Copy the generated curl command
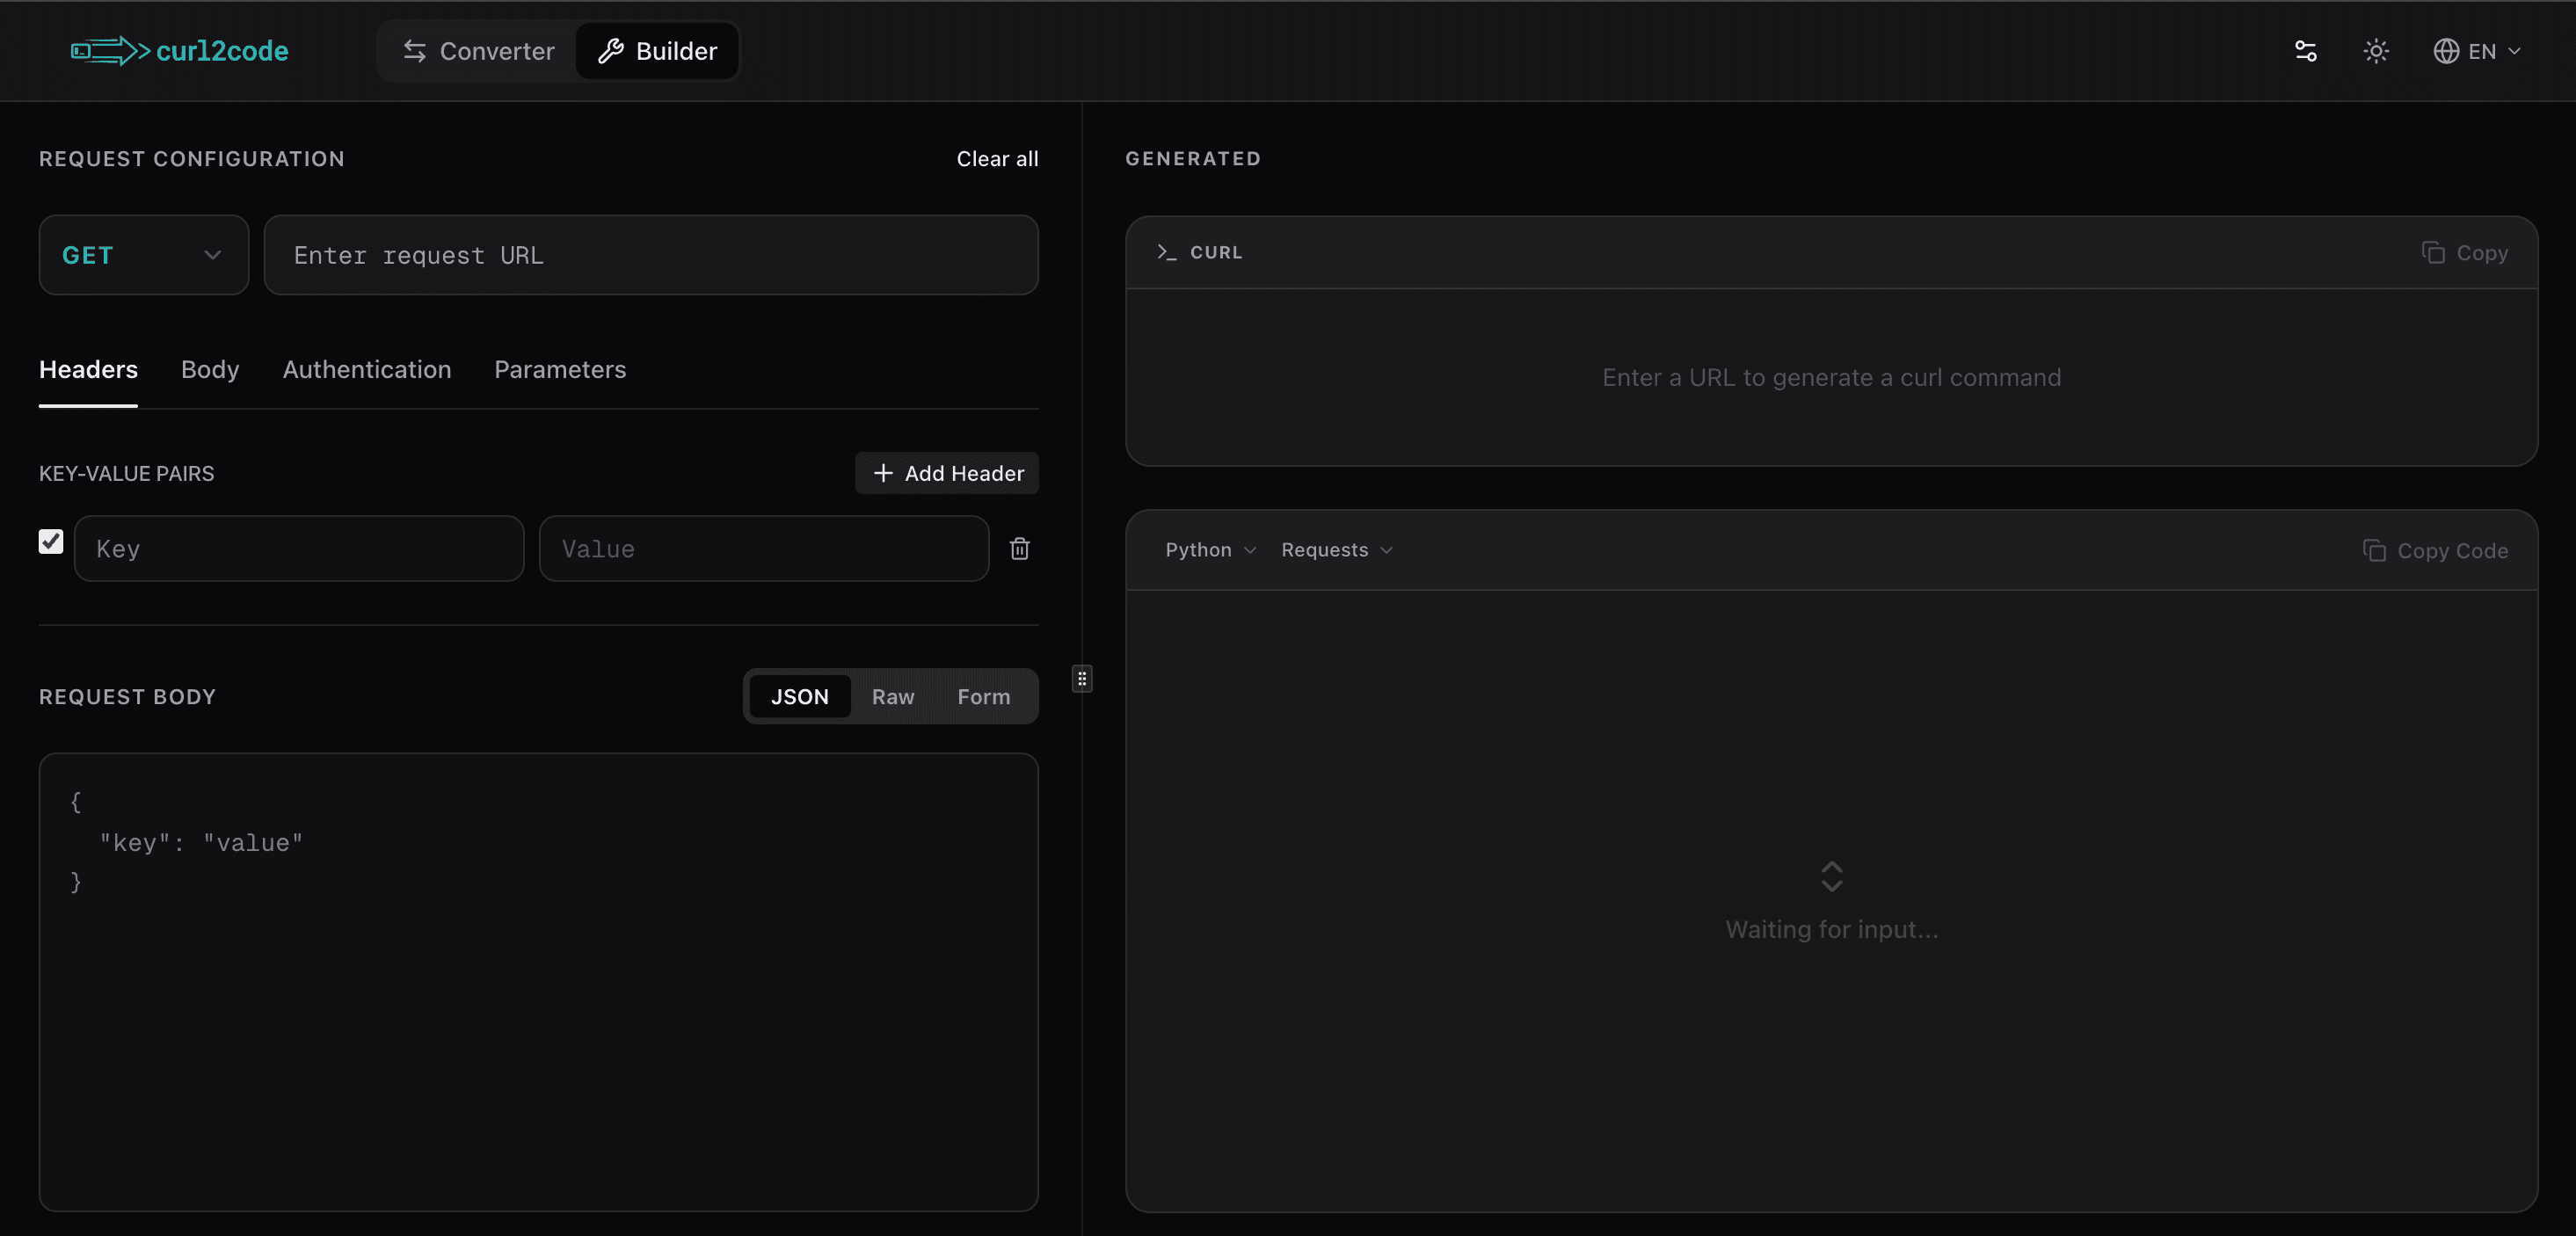 [x=2466, y=252]
